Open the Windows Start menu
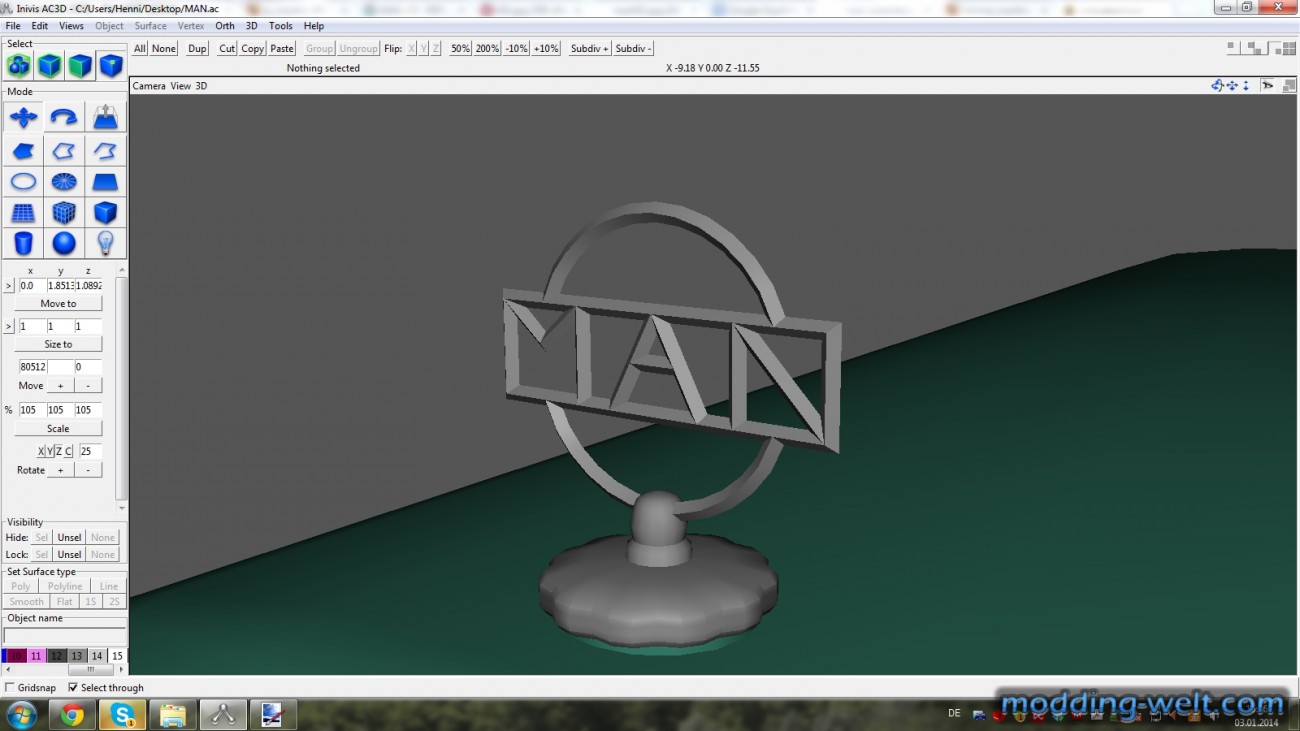 pyautogui.click(x=21, y=715)
